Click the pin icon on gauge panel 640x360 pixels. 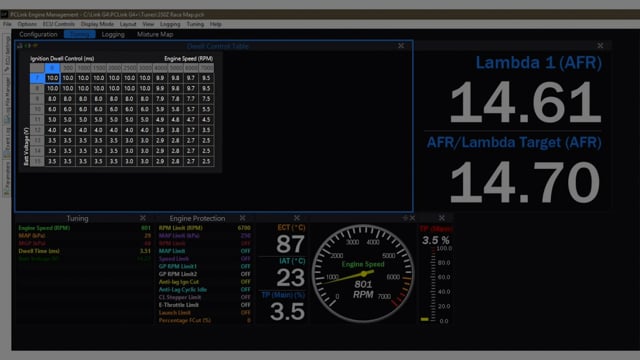(405, 218)
